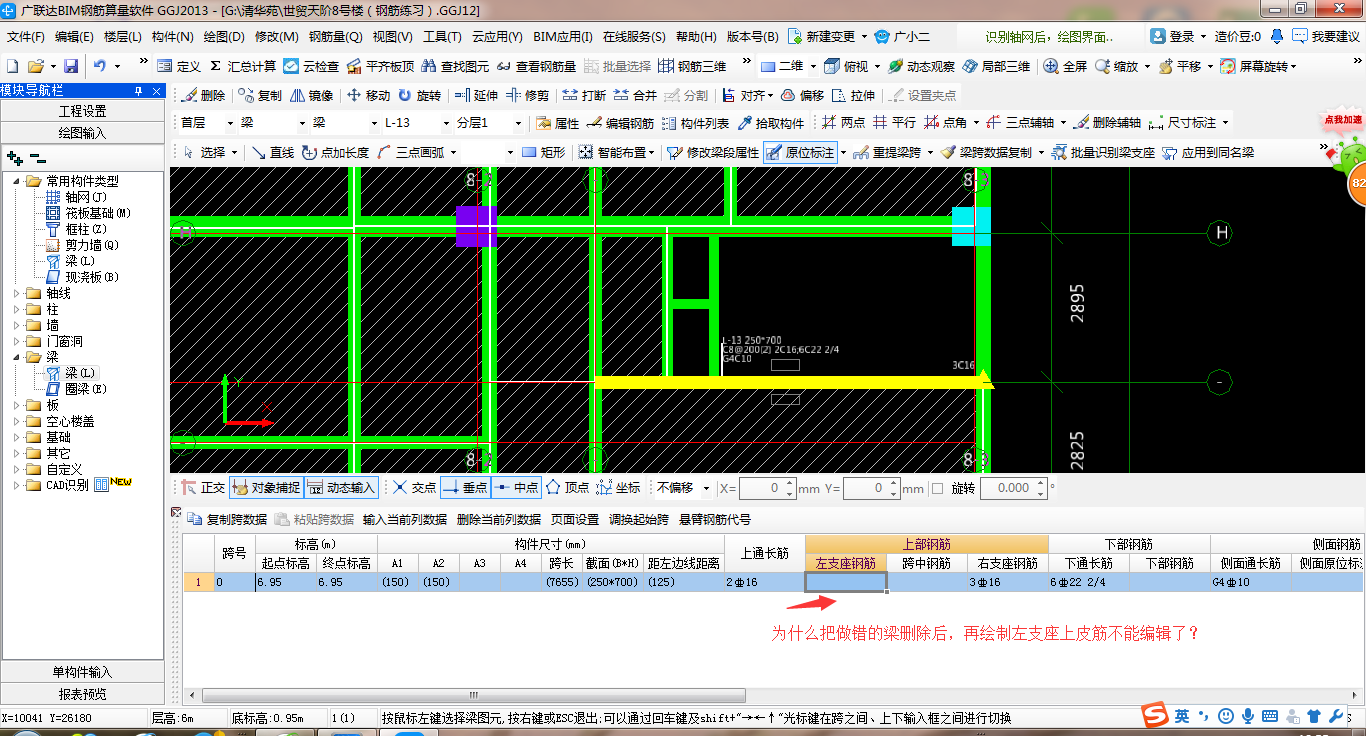Open 编辑钢筋 edit rebar tool
This screenshot has width=1366, height=736.
point(620,123)
